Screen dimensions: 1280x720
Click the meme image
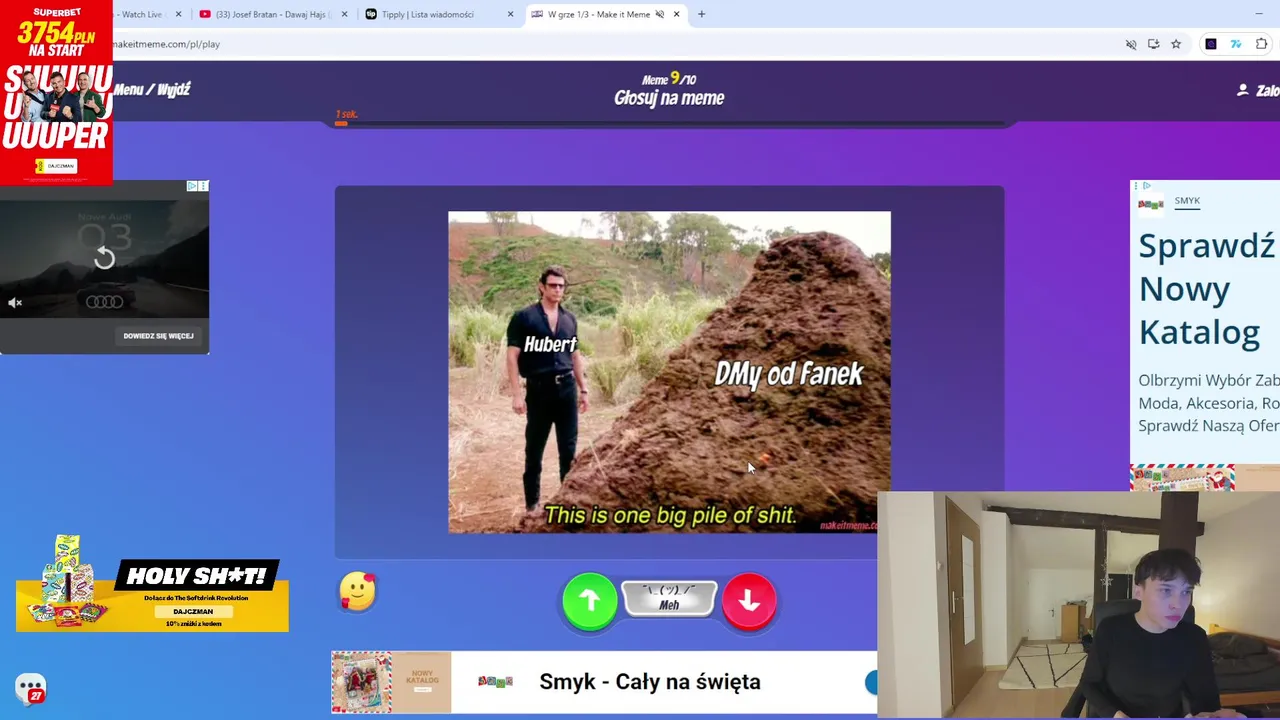point(669,372)
